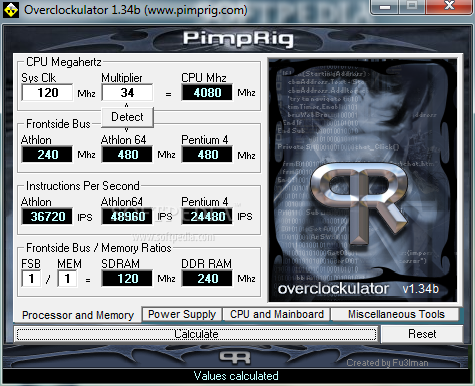Click the CPU Mhz result 4080
The width and height of the screenshot is (475, 386).
point(207,92)
